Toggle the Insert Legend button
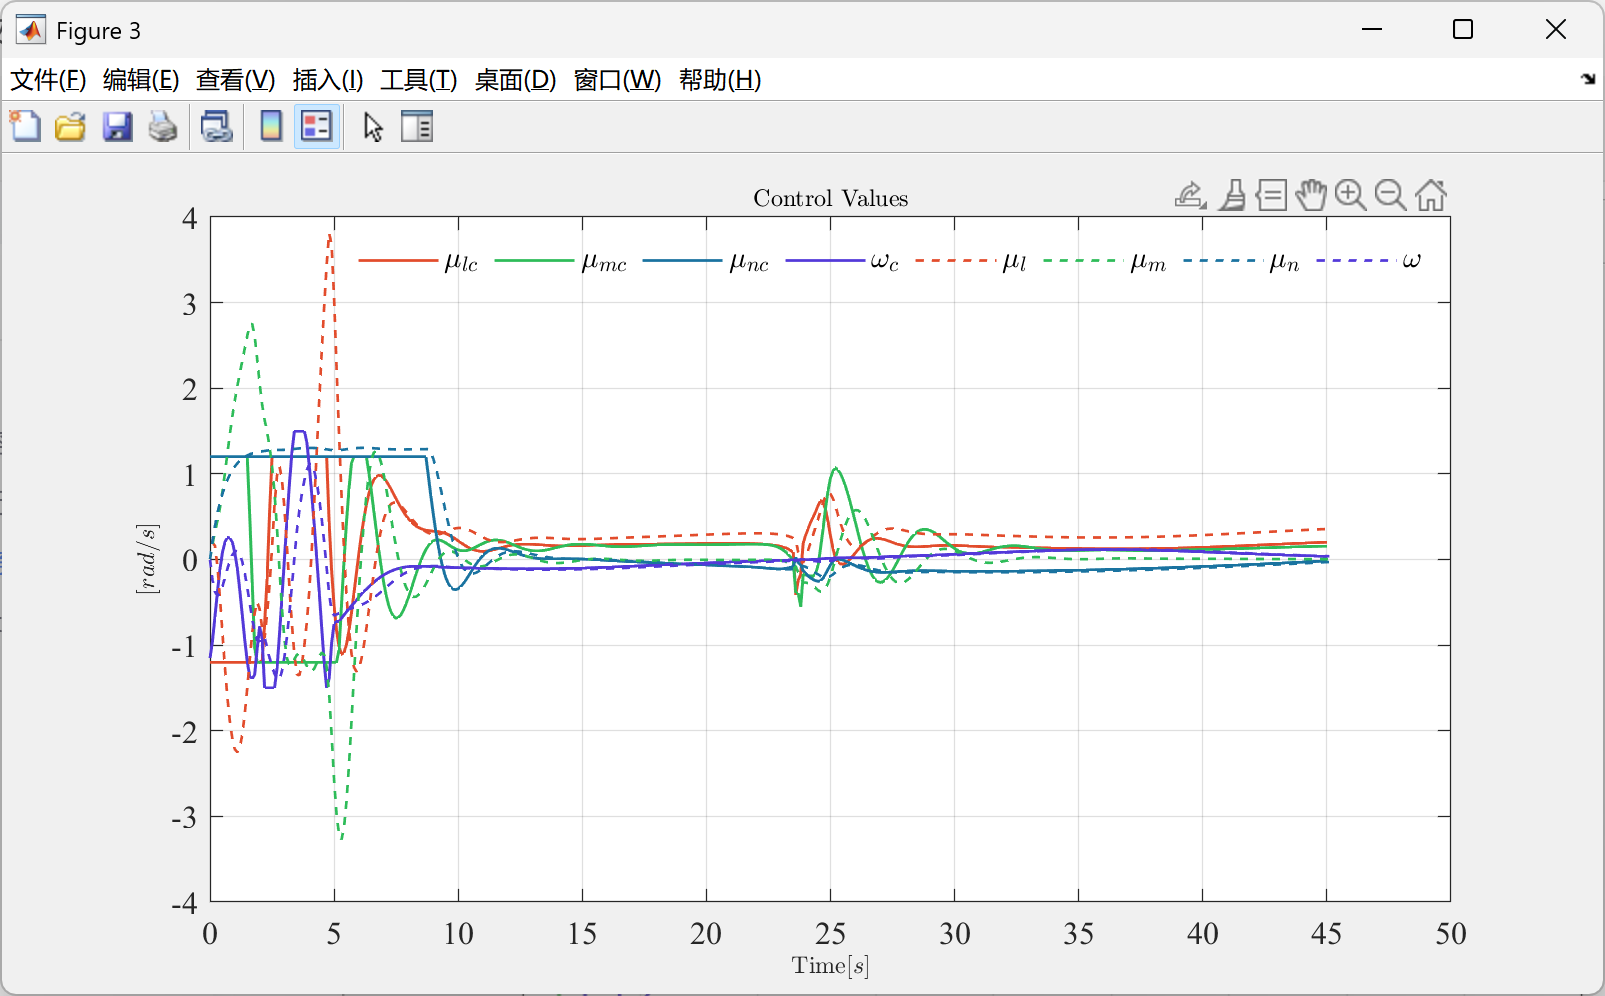Screen dimensions: 1605x996 coord(316,126)
